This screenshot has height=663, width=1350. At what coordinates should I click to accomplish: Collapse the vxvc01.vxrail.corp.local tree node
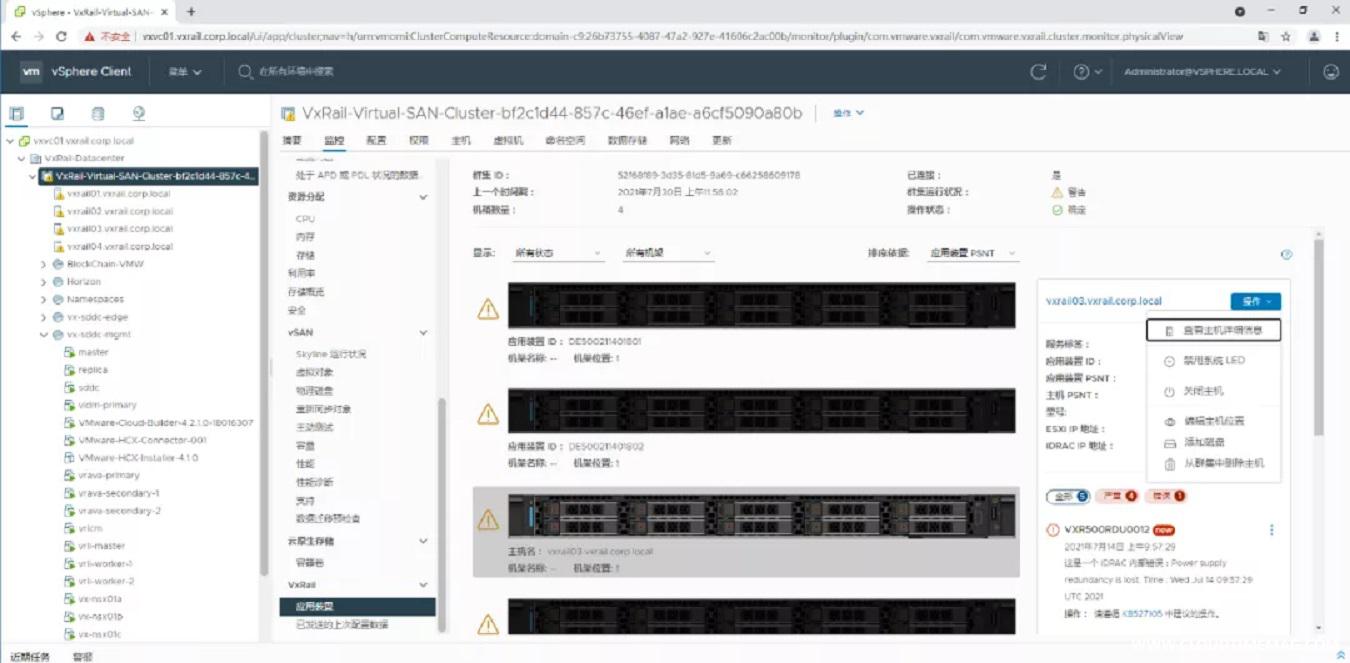(10, 141)
